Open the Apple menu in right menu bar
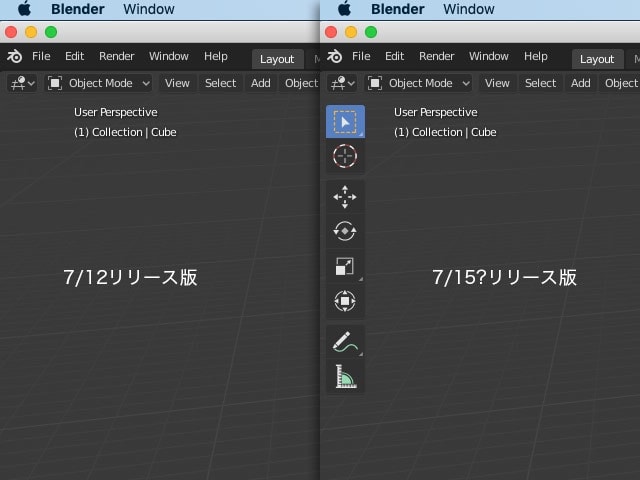This screenshot has height=480, width=640. coord(345,9)
